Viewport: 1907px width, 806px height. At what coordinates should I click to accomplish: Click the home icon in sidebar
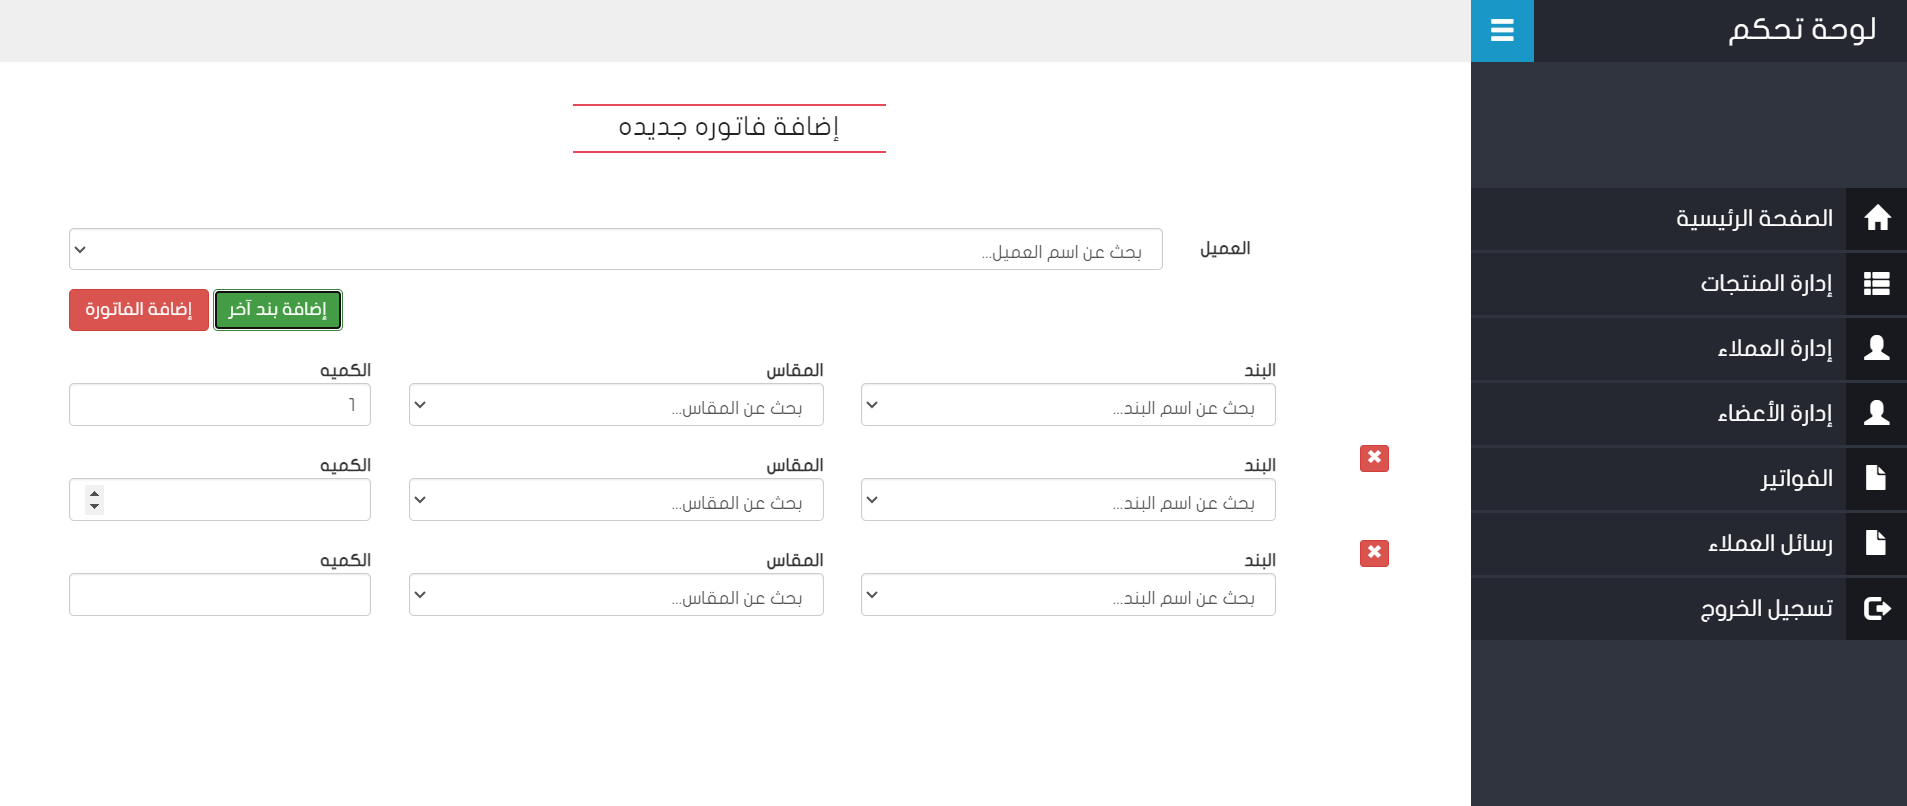[x=1877, y=218]
